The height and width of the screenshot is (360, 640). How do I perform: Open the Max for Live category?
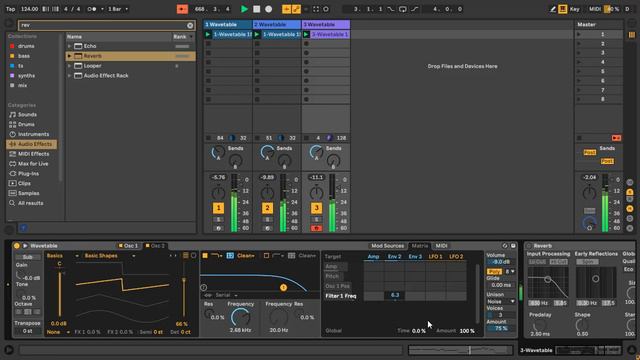[x=33, y=164]
